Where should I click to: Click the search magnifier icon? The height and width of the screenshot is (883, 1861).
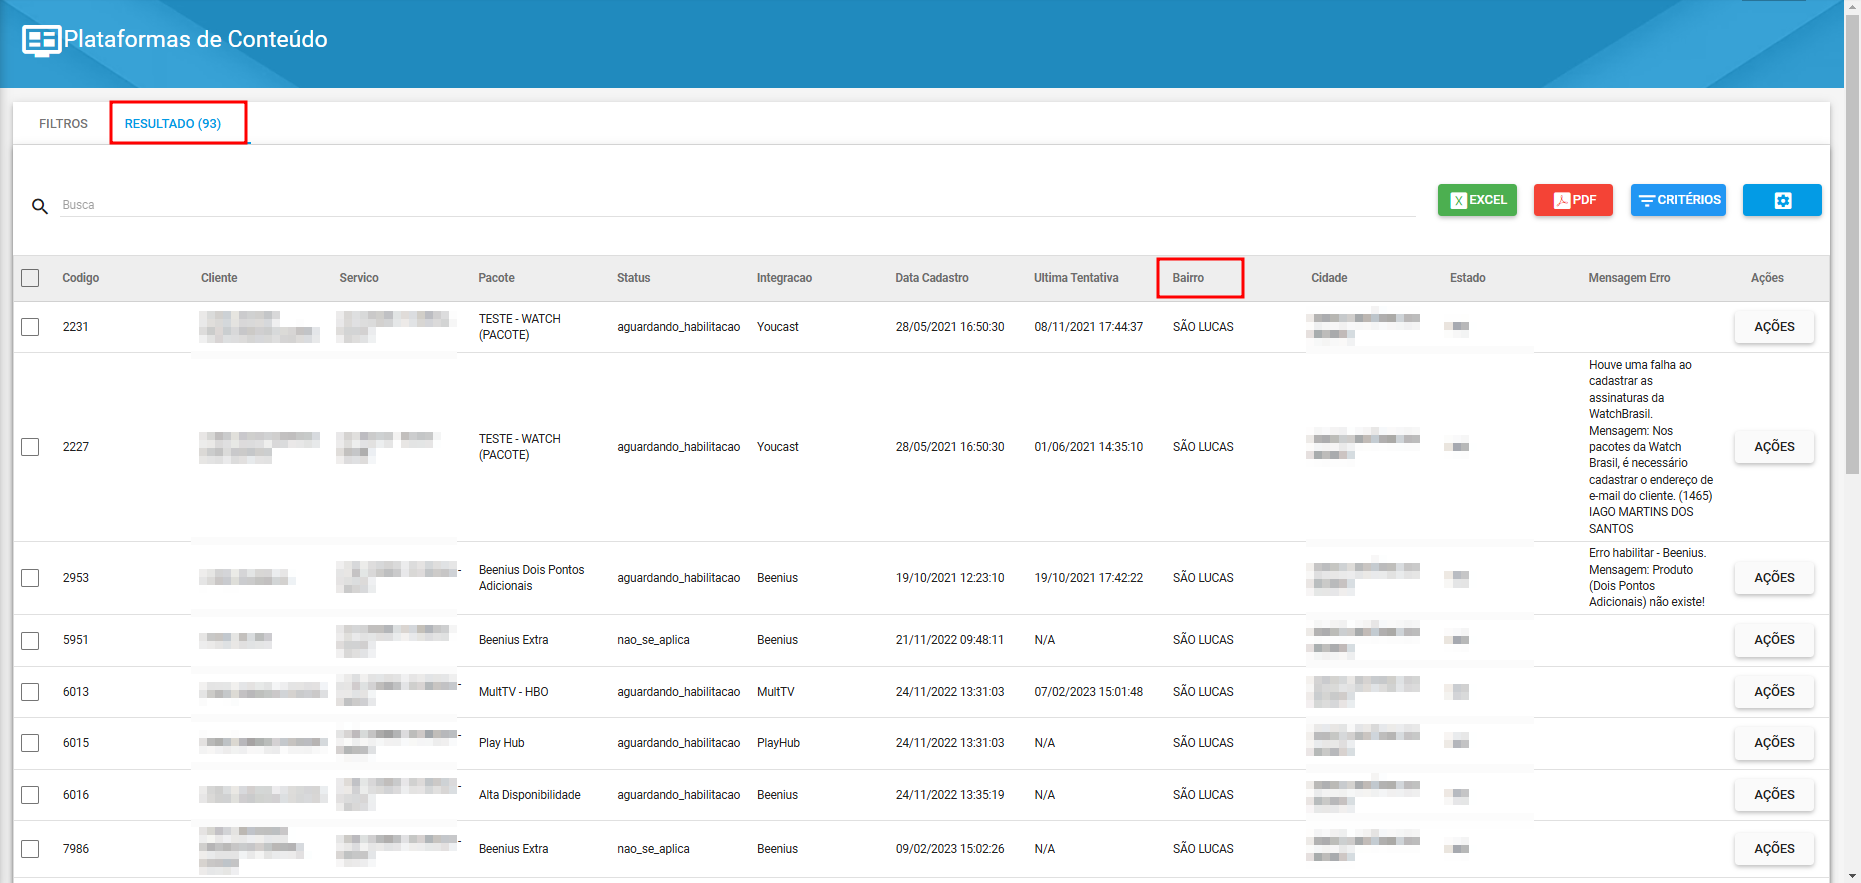(40, 206)
